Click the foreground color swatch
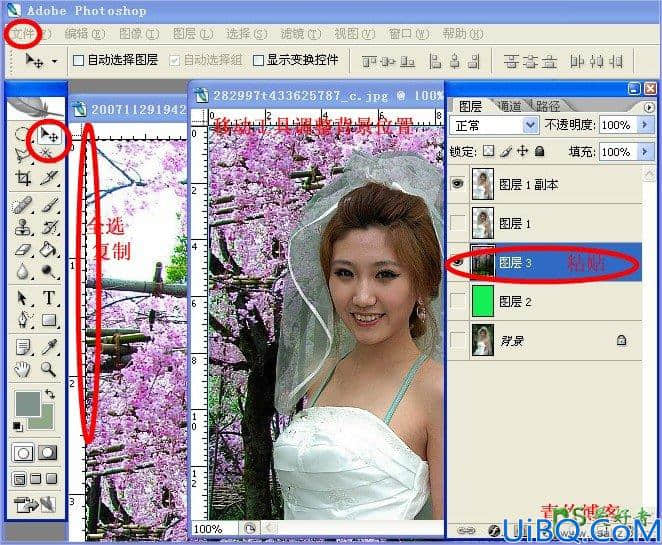 tap(27, 403)
